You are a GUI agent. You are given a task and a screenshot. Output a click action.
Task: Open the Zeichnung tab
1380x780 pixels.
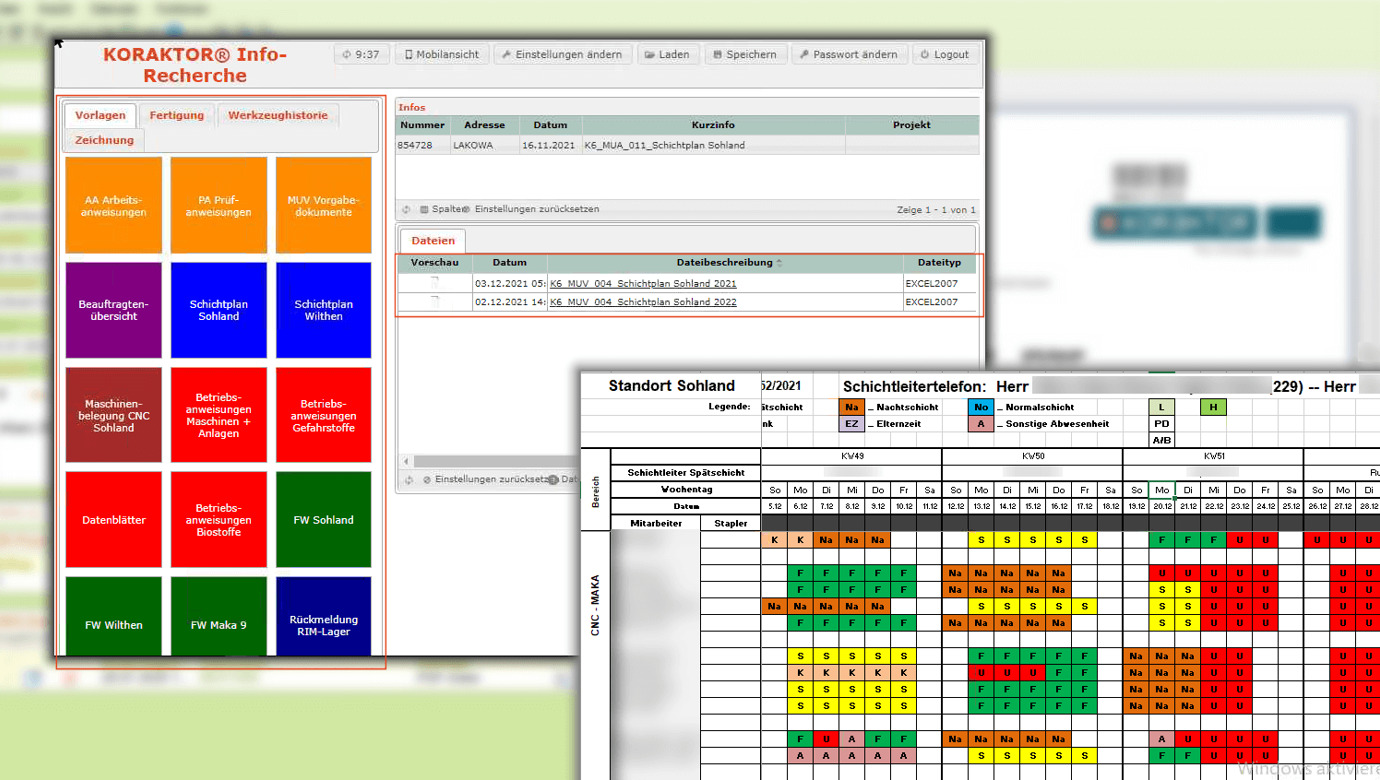pyautogui.click(x=104, y=140)
